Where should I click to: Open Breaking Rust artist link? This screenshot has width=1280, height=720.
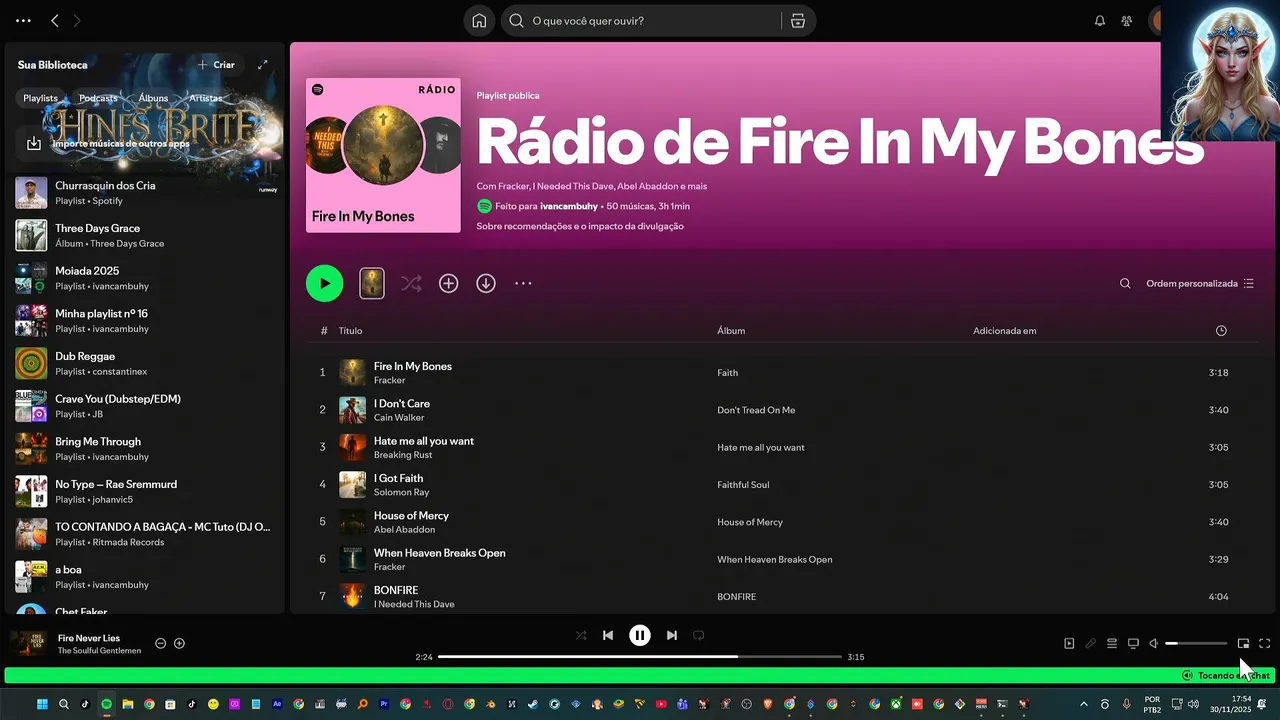403,455
